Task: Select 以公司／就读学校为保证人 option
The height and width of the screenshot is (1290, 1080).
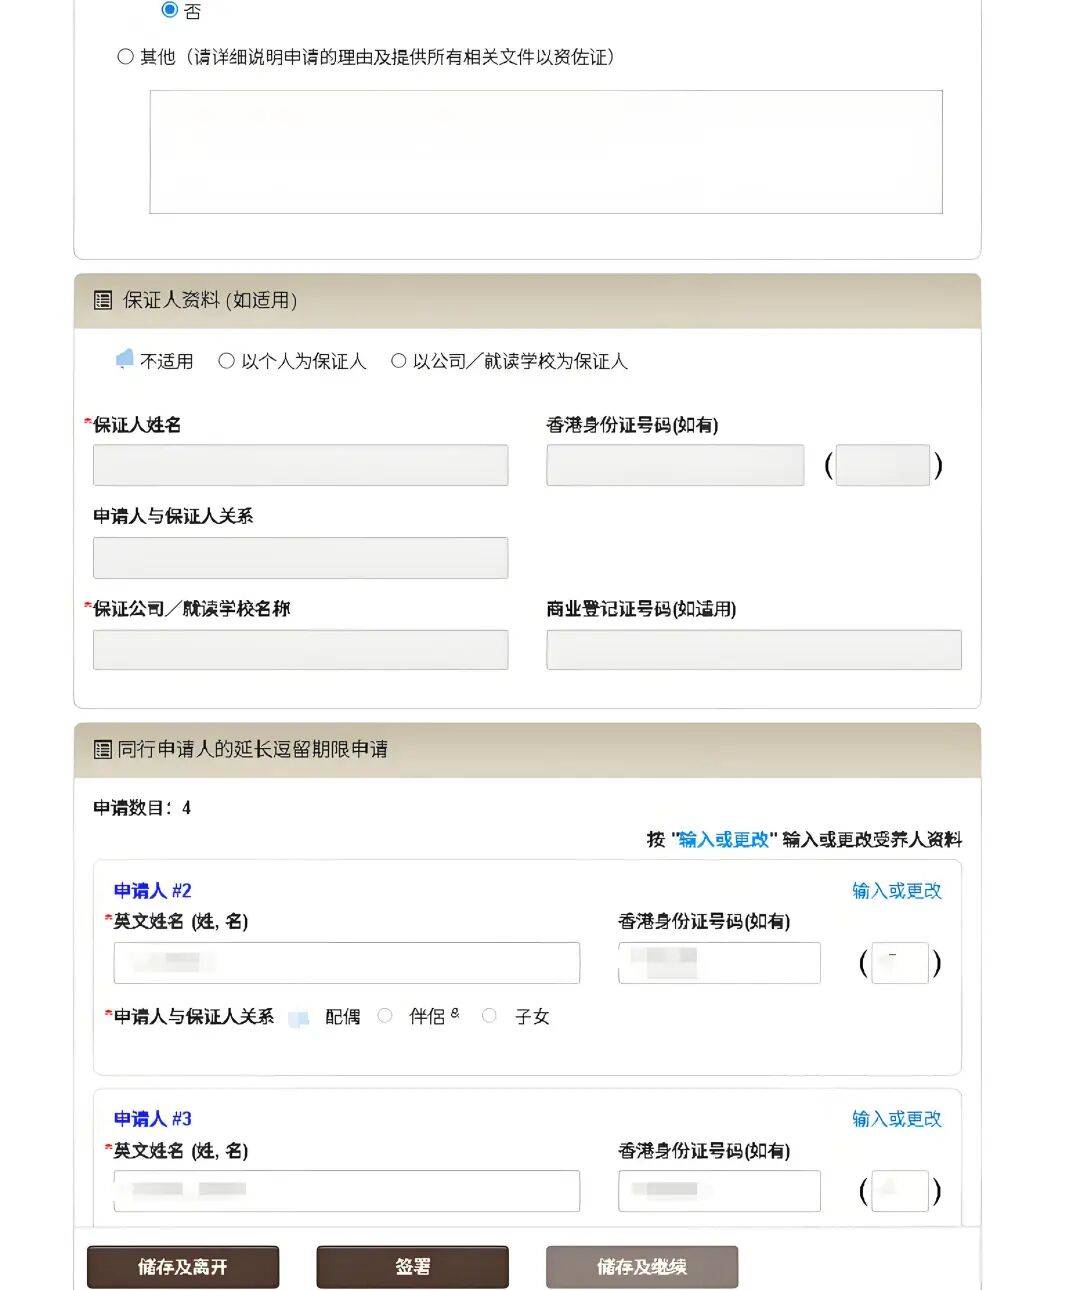Action: point(399,361)
